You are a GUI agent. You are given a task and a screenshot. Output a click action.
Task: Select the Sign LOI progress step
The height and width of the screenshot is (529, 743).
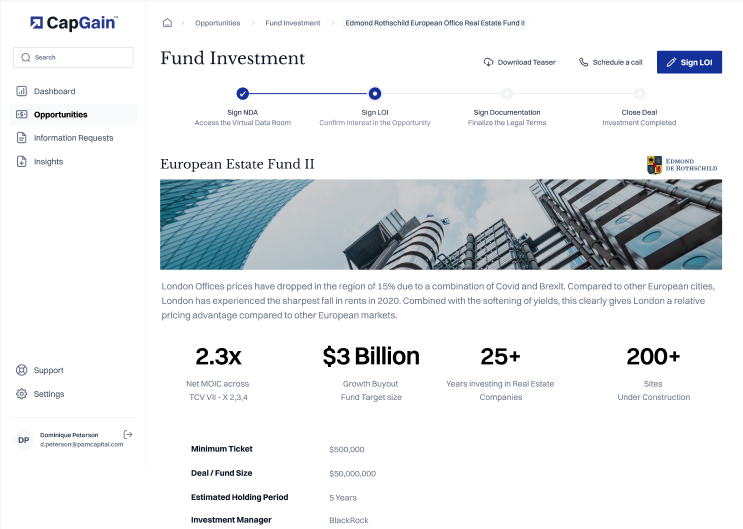pos(375,94)
